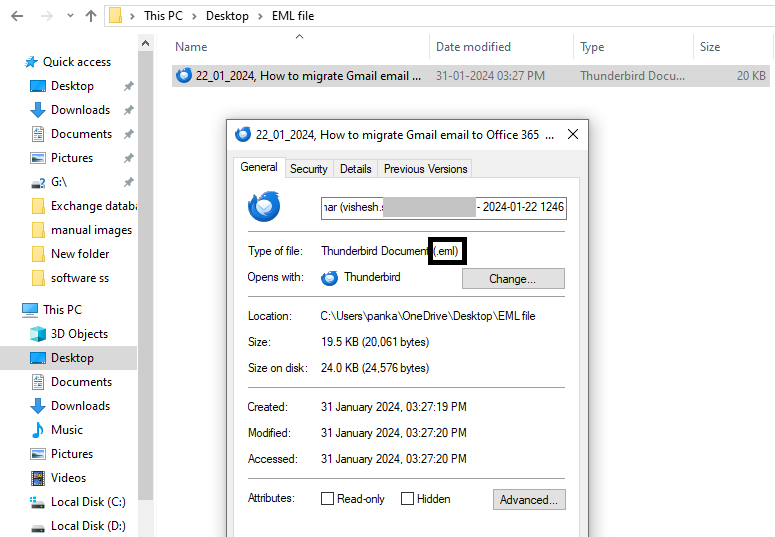This screenshot has height=537, width=775.
Task: Select EML file in the address breadcrumb
Action: coord(293,16)
